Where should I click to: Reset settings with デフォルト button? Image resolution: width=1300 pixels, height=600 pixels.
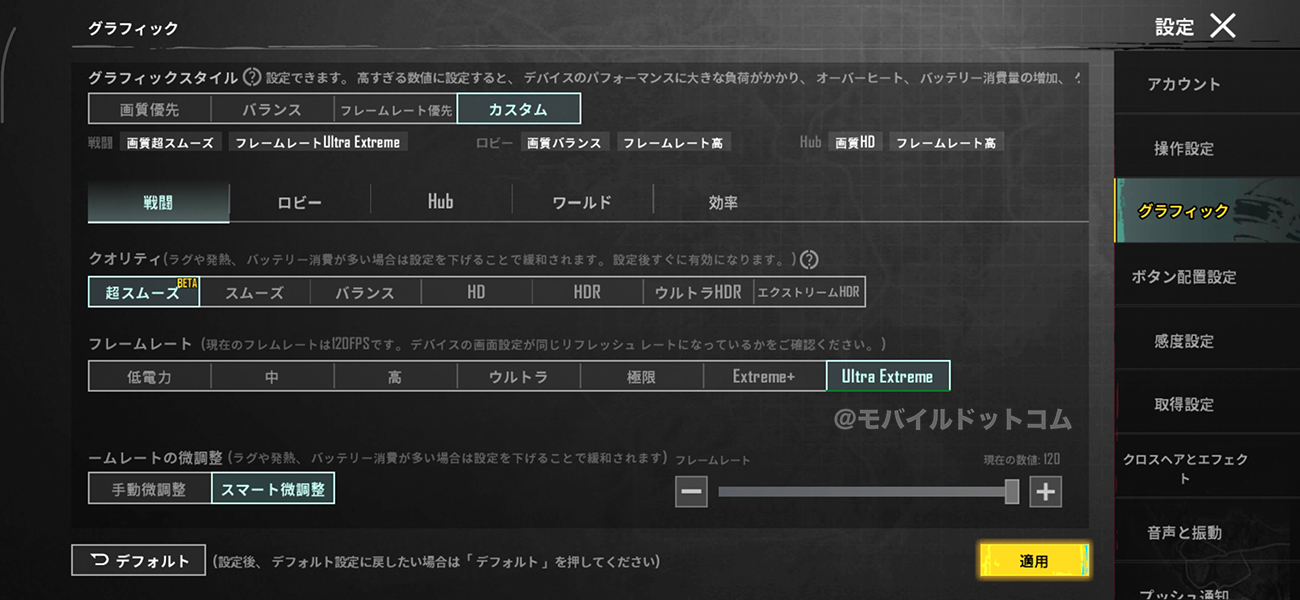click(x=139, y=561)
